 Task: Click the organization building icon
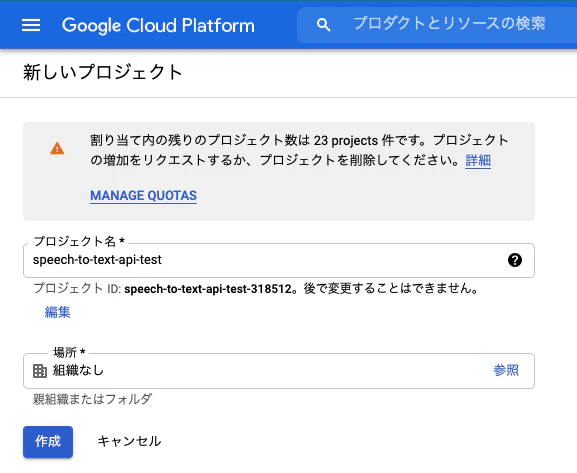coord(40,371)
